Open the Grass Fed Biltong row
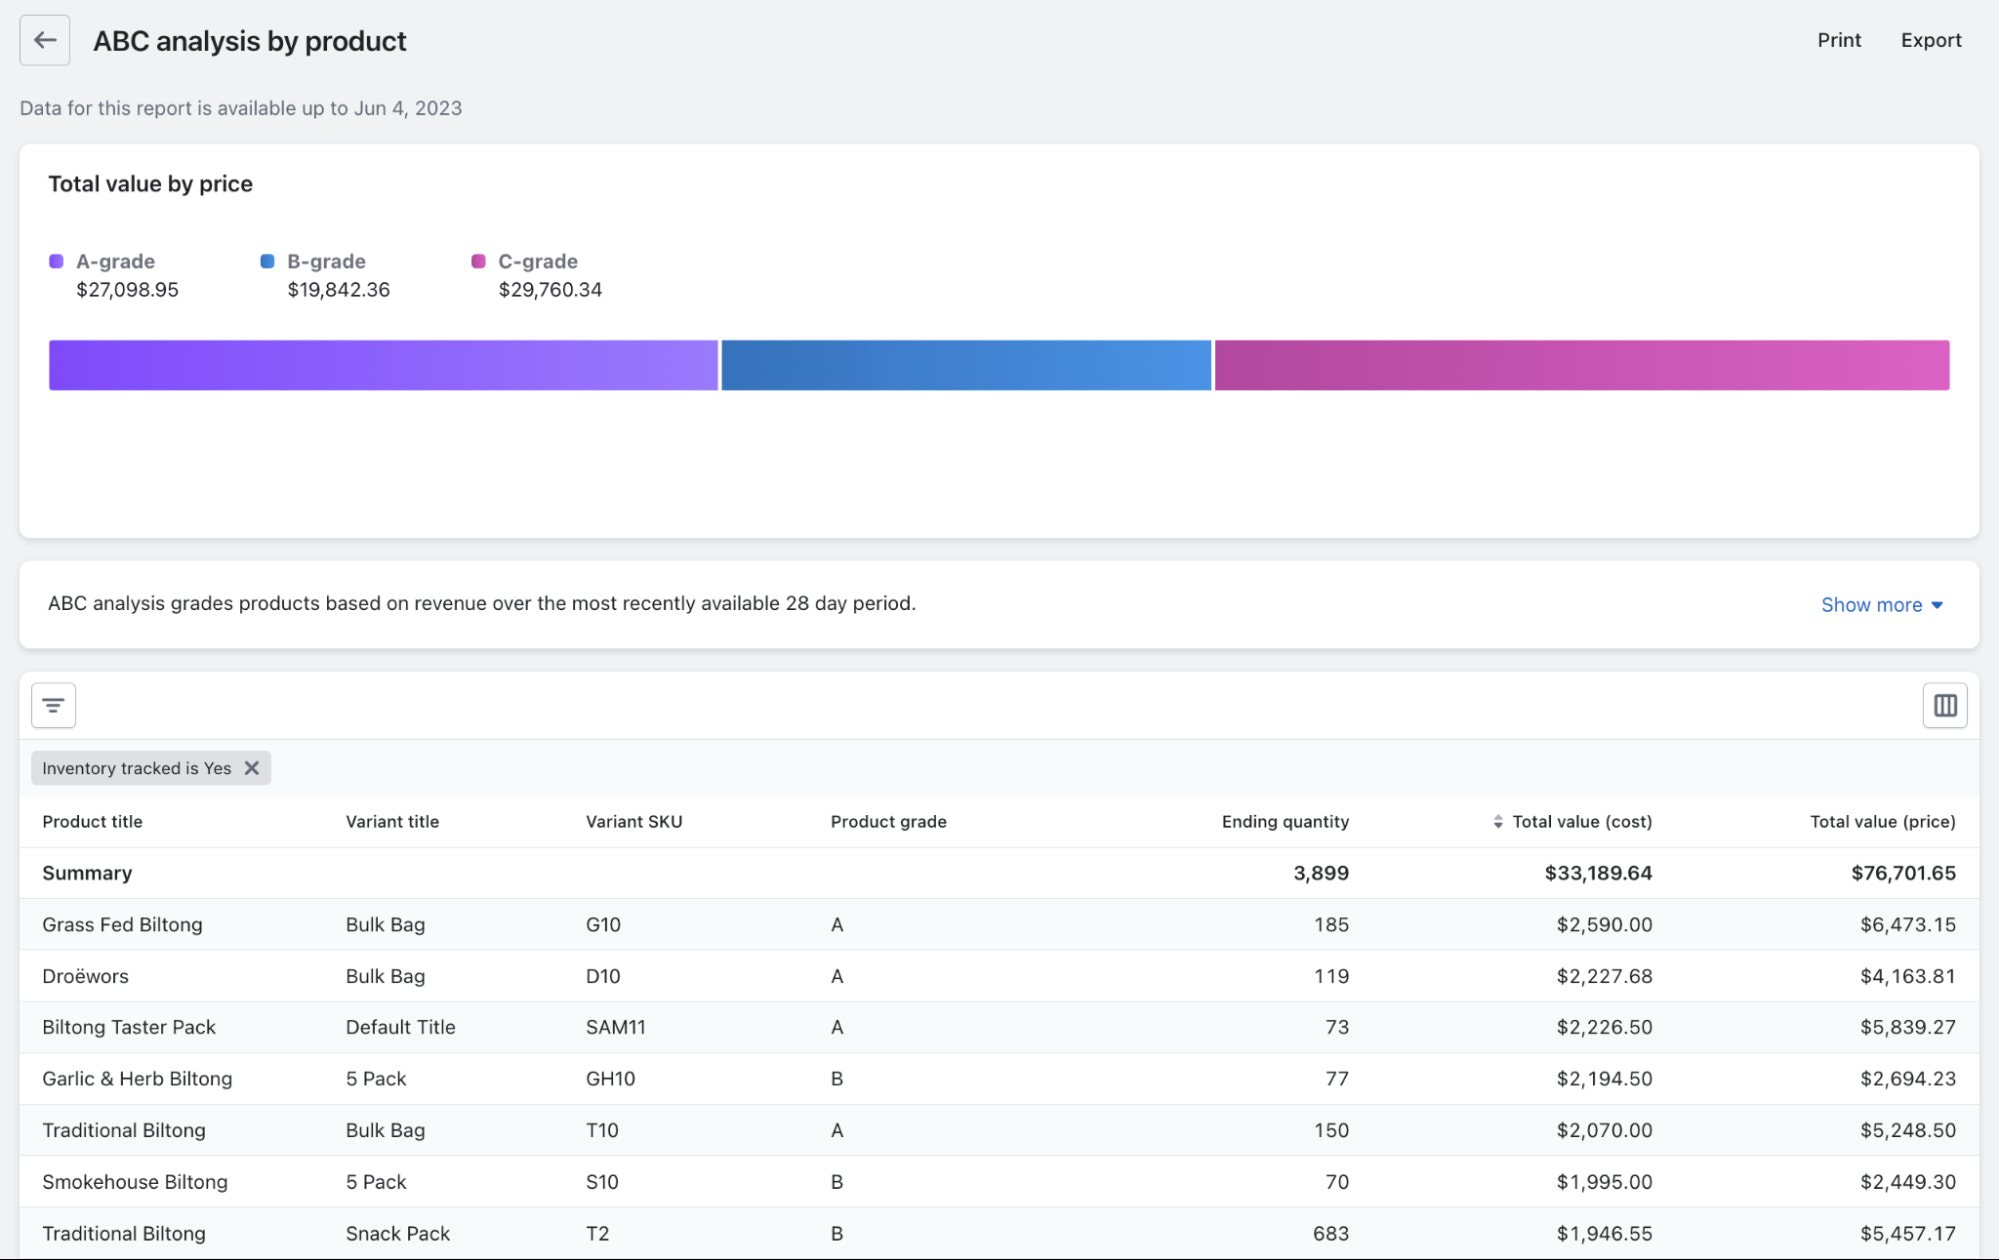 tap(122, 925)
